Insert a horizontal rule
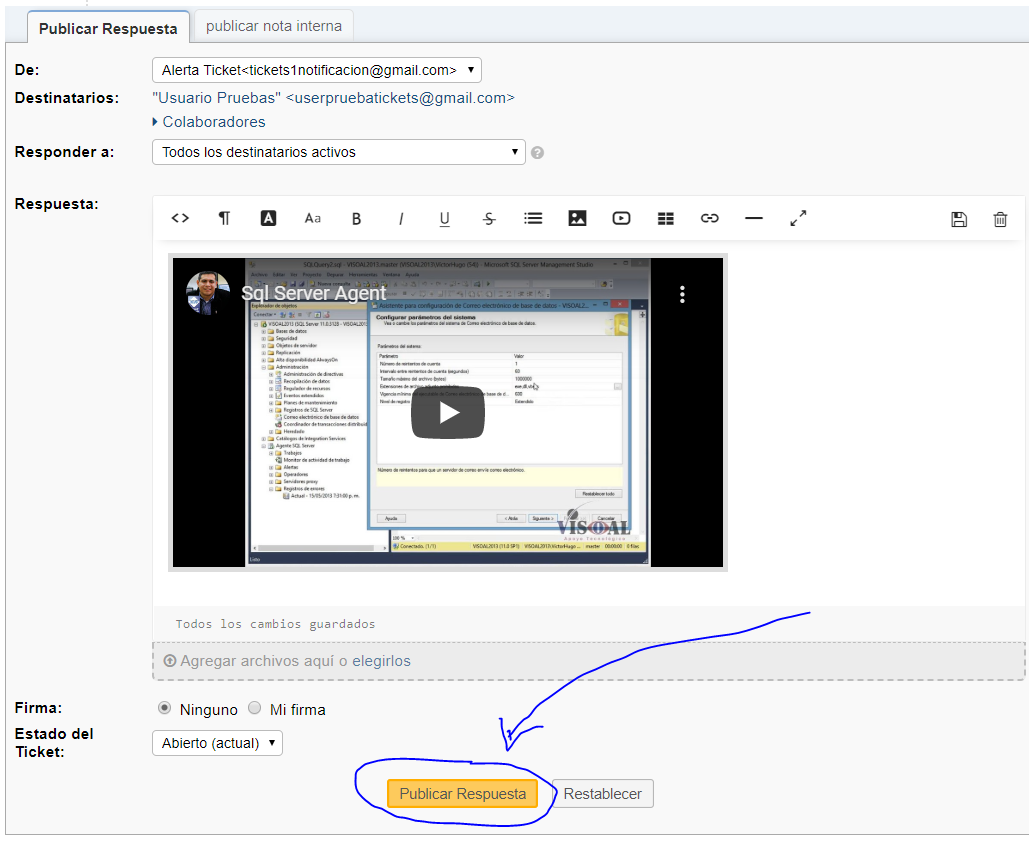This screenshot has width=1029, height=845. click(x=754, y=218)
